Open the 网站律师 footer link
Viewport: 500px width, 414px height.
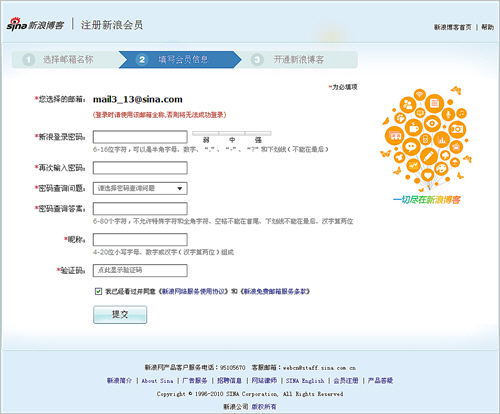[264, 380]
